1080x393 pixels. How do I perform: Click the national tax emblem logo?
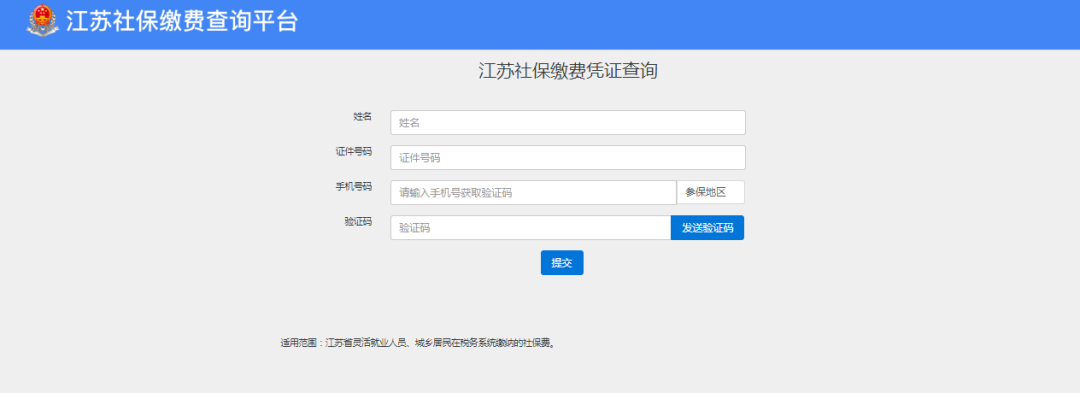coord(43,21)
